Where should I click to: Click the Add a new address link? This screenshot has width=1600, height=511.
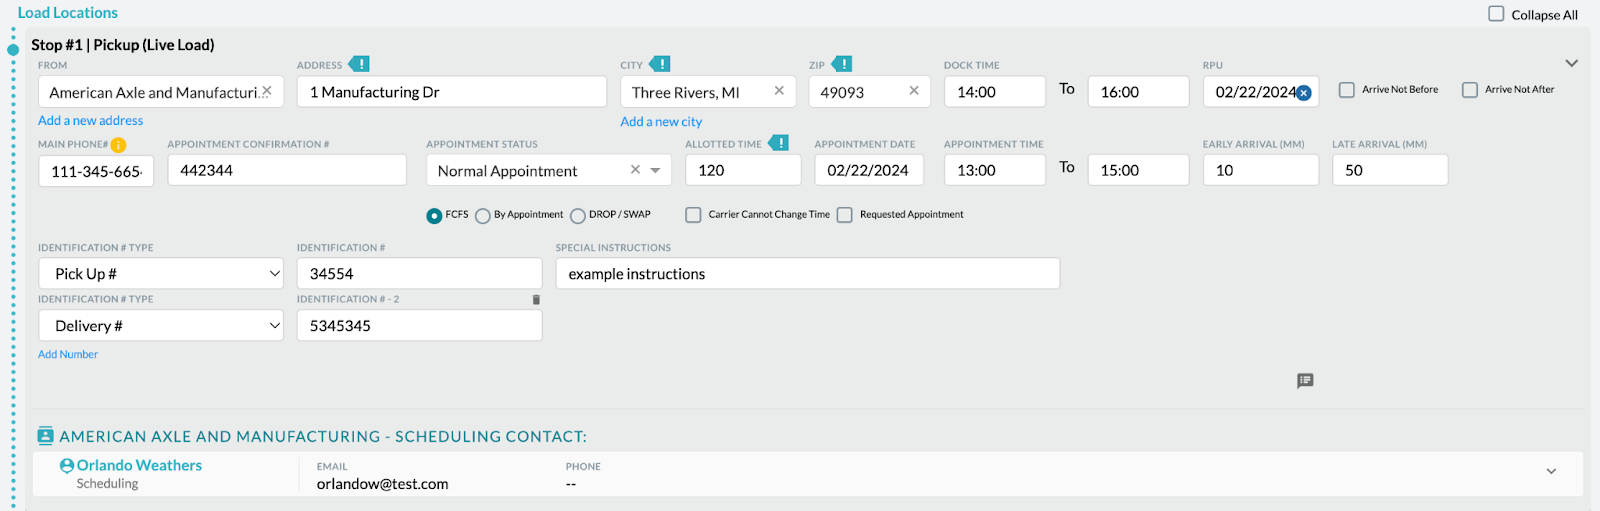pyautogui.click(x=90, y=120)
